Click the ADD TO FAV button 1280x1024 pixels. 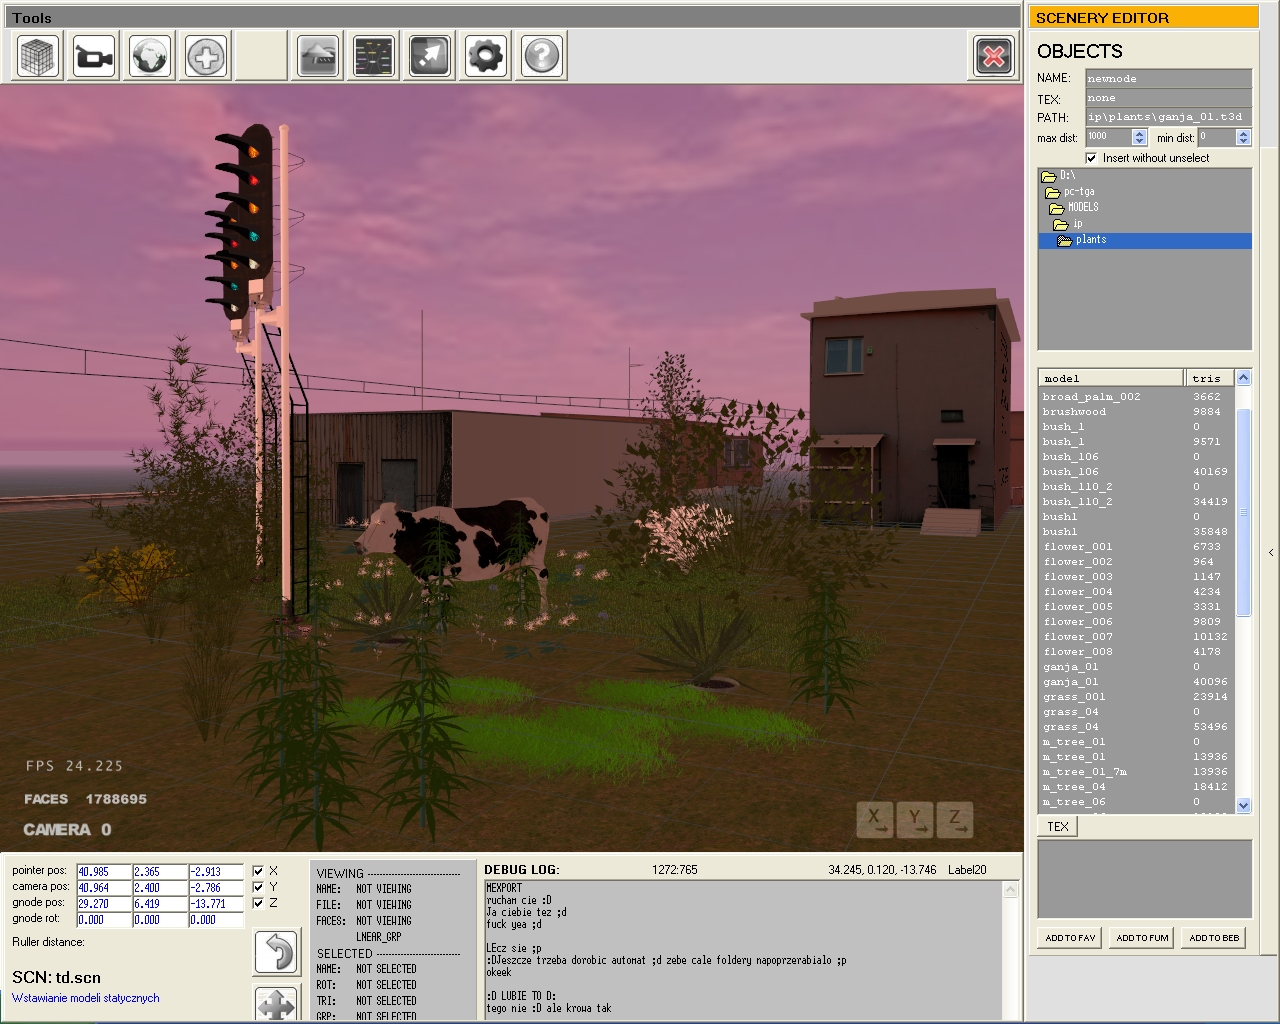pos(1070,938)
